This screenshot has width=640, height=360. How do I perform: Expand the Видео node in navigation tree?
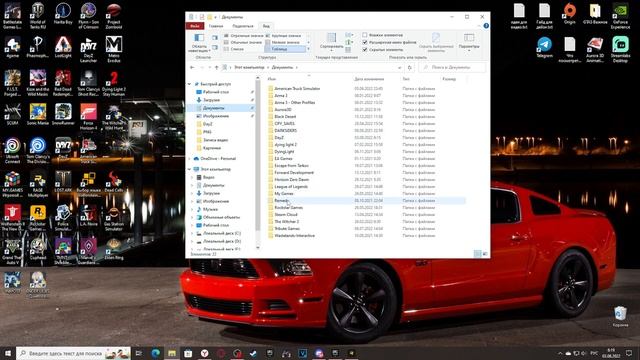(192, 178)
